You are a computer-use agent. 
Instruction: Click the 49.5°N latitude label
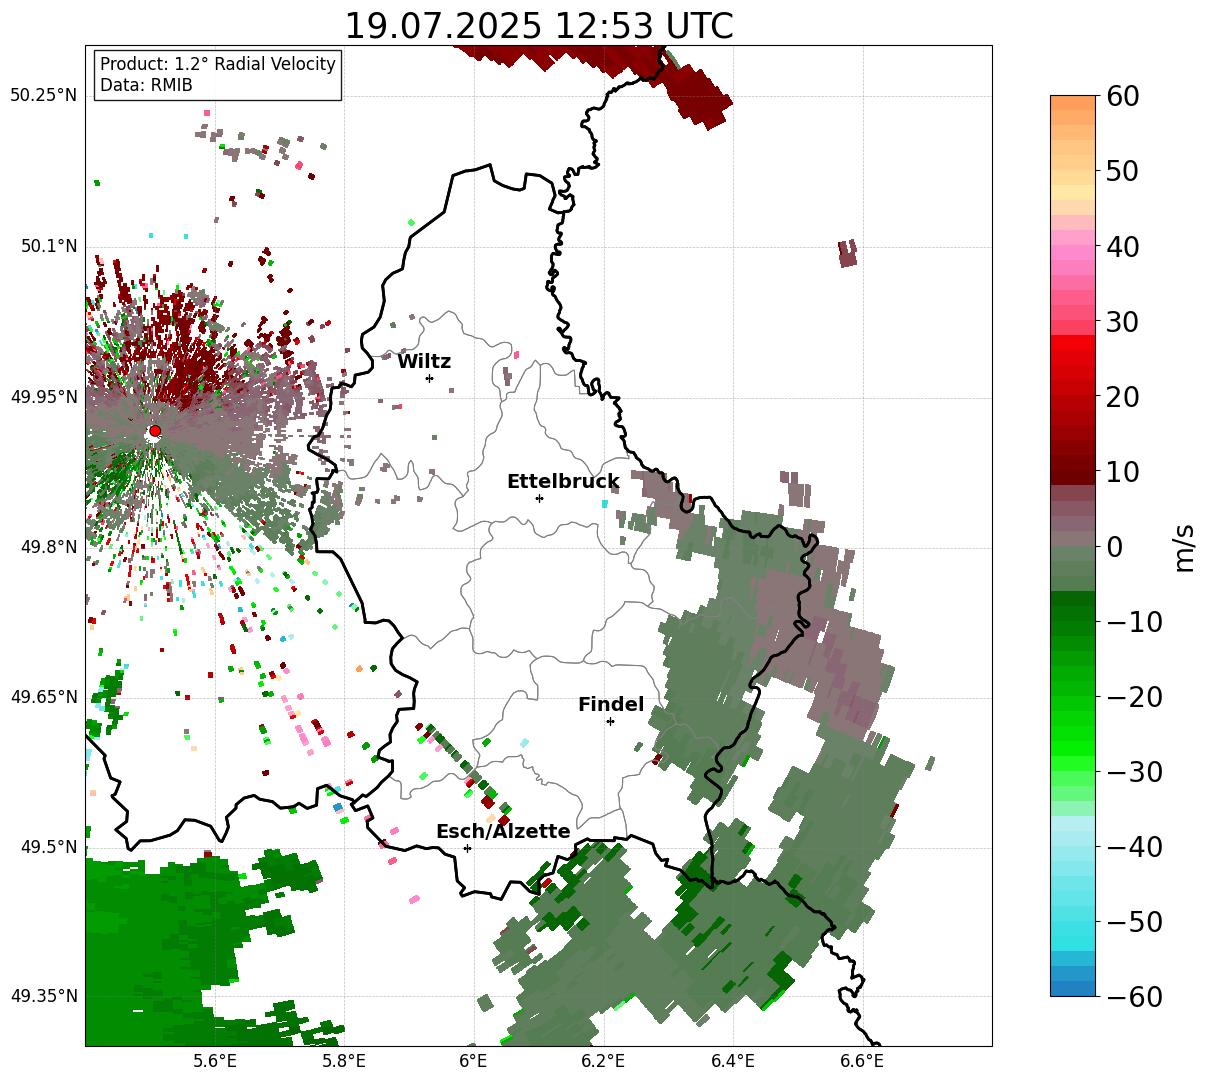click(x=48, y=847)
